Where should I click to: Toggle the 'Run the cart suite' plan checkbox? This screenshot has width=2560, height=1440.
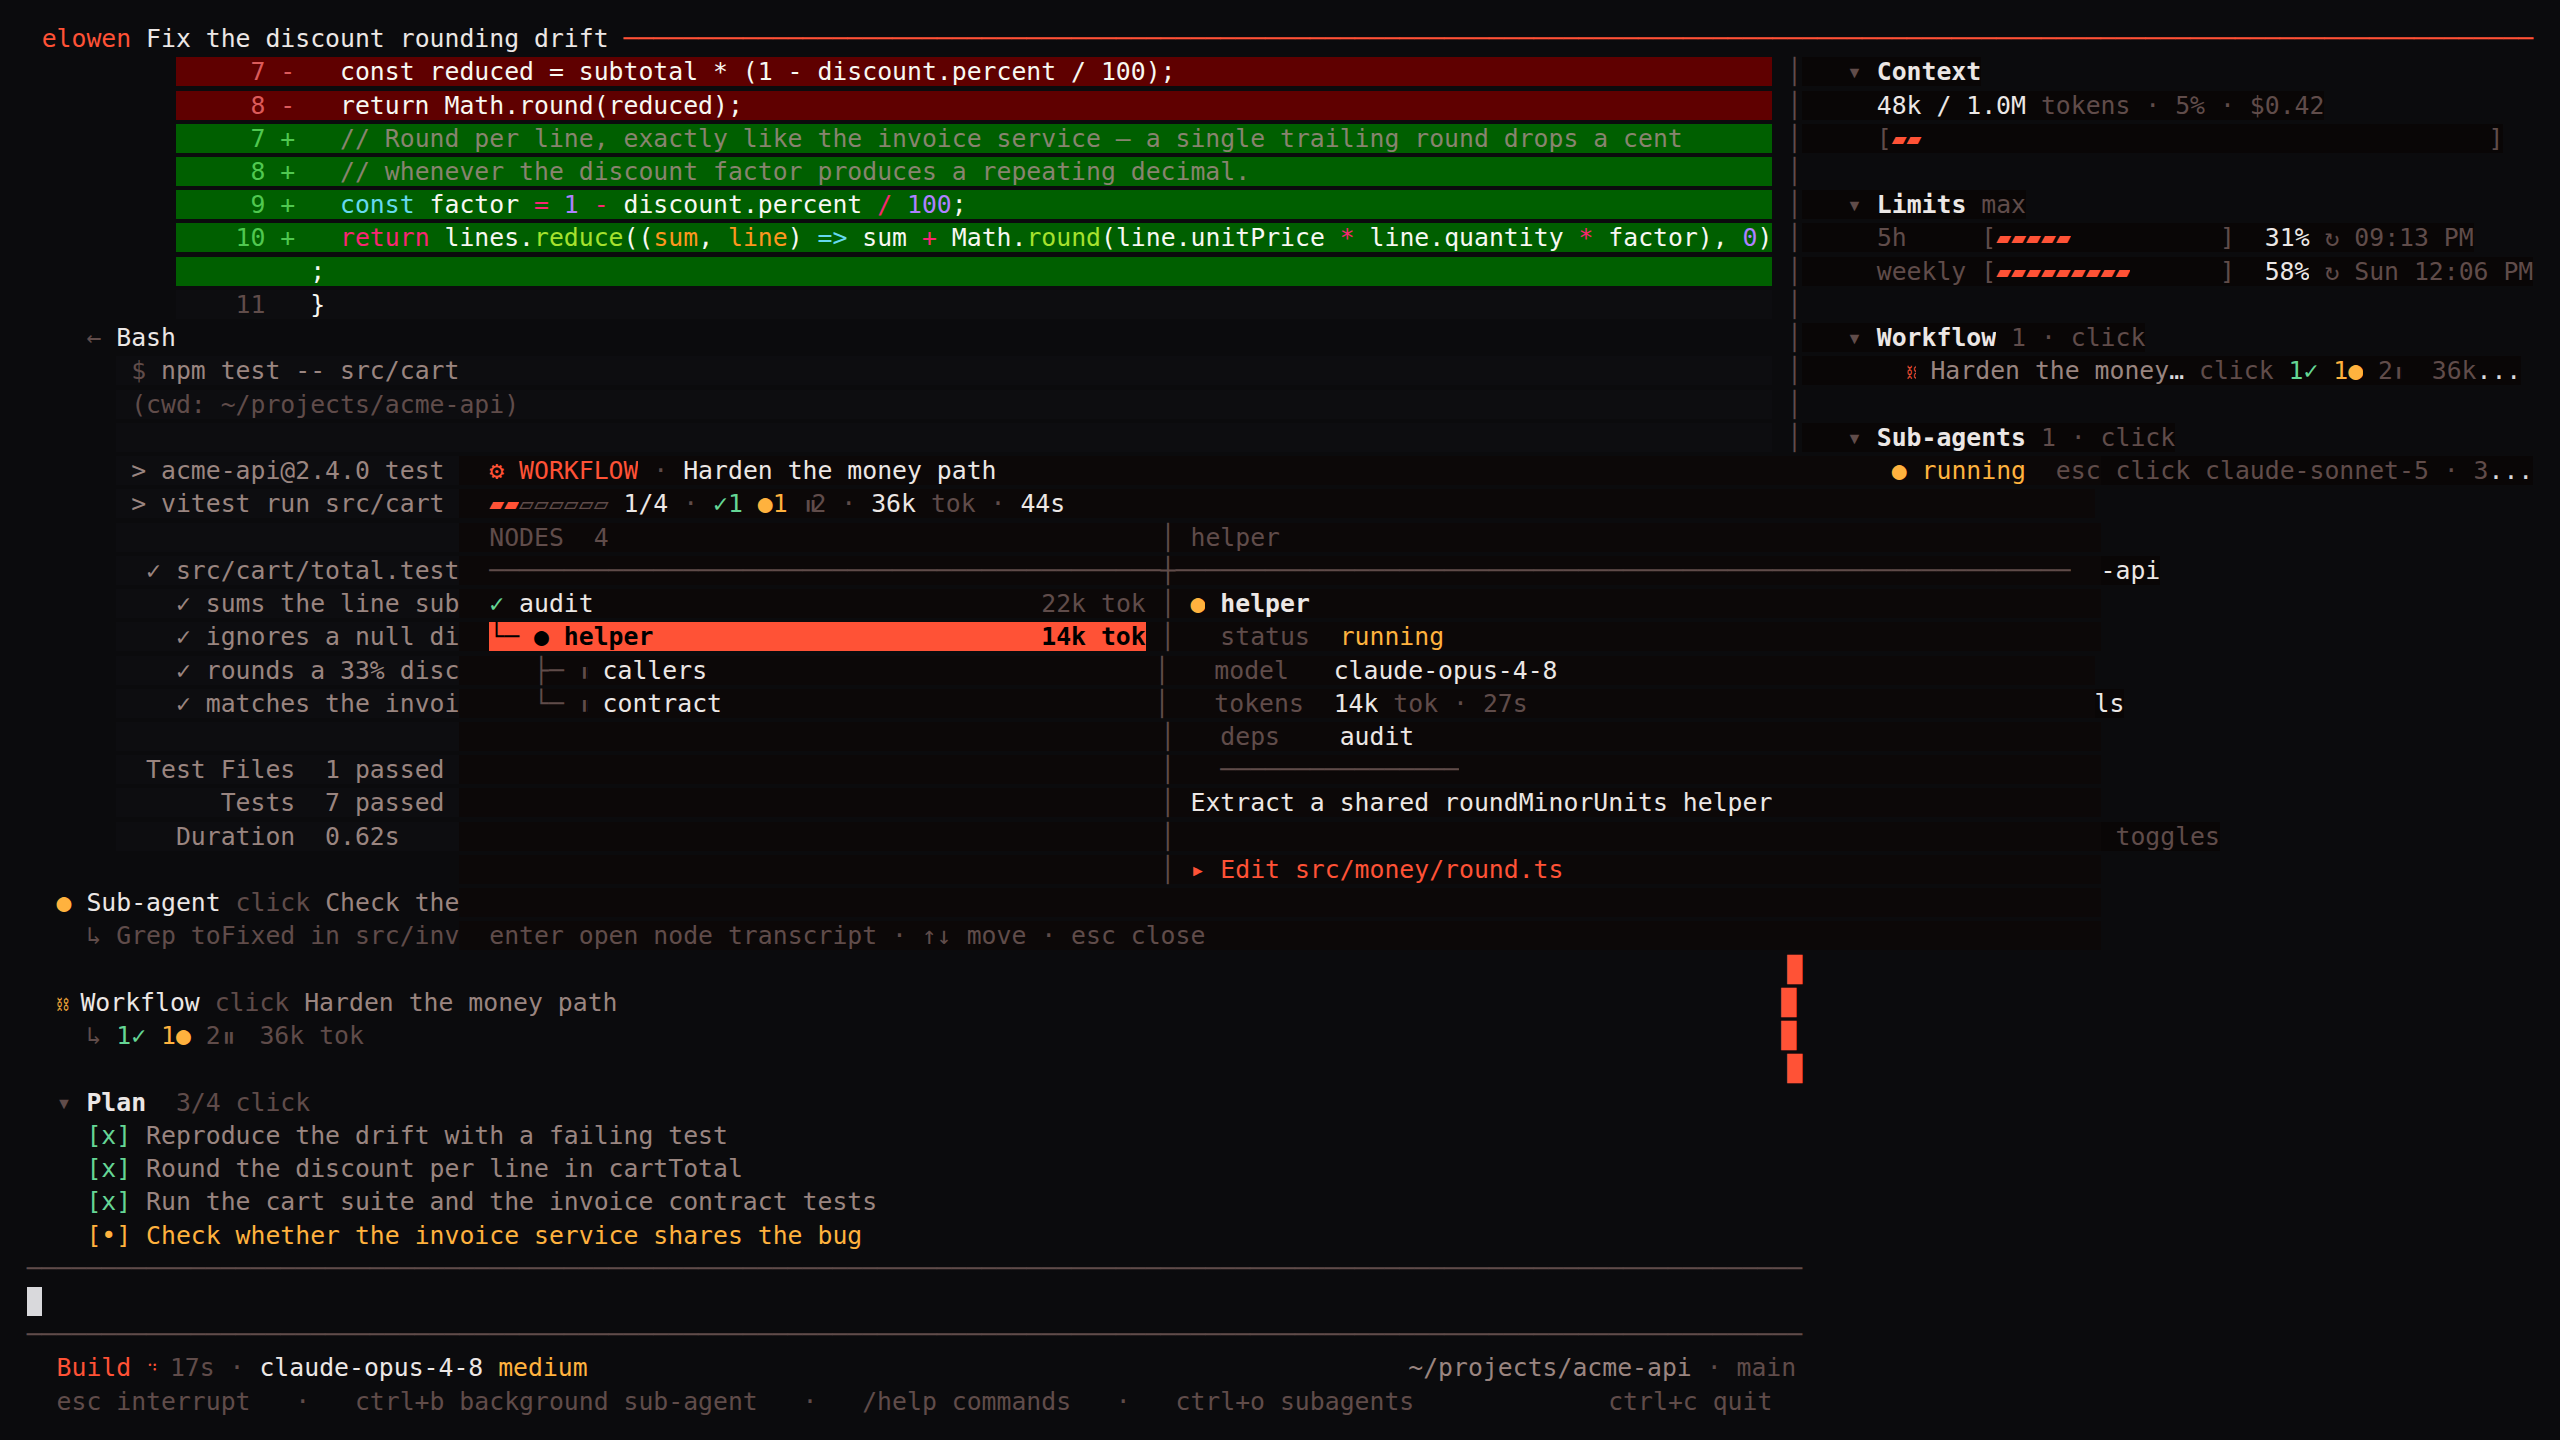tap(108, 1202)
